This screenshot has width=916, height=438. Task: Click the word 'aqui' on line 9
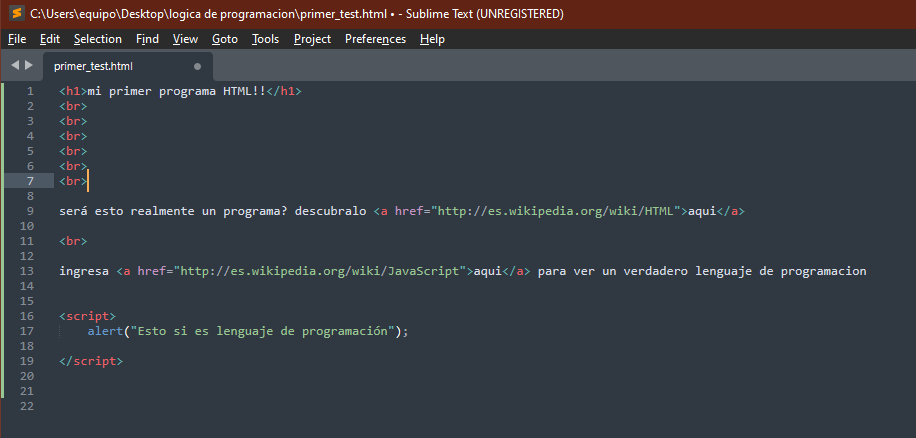702,211
